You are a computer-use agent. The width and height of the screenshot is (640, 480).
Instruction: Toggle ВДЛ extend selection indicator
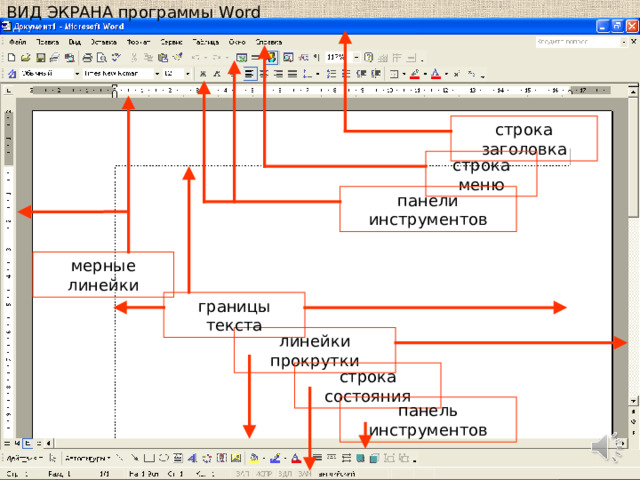click(x=285, y=474)
